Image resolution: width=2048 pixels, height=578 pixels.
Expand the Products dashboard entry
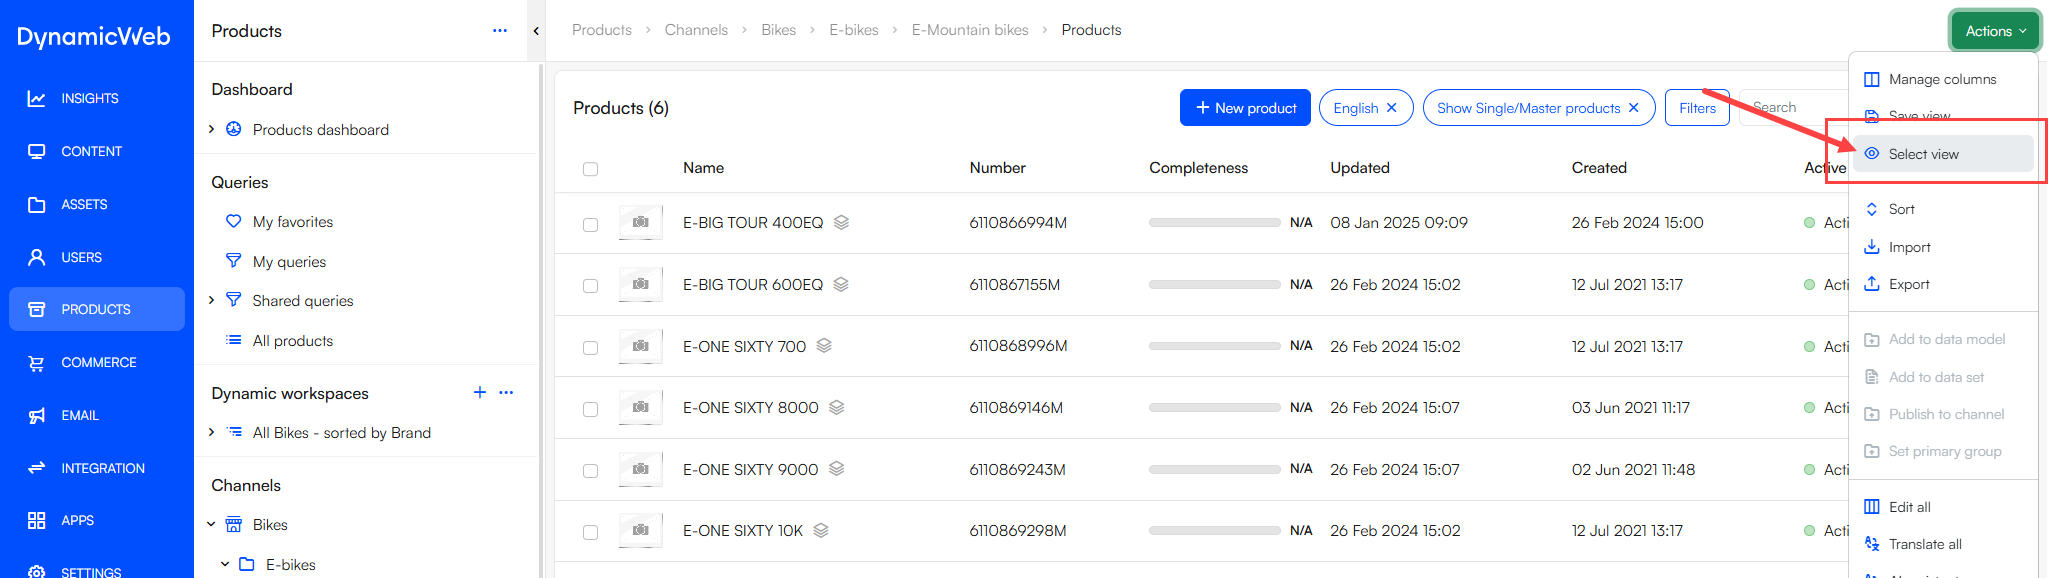click(x=211, y=129)
